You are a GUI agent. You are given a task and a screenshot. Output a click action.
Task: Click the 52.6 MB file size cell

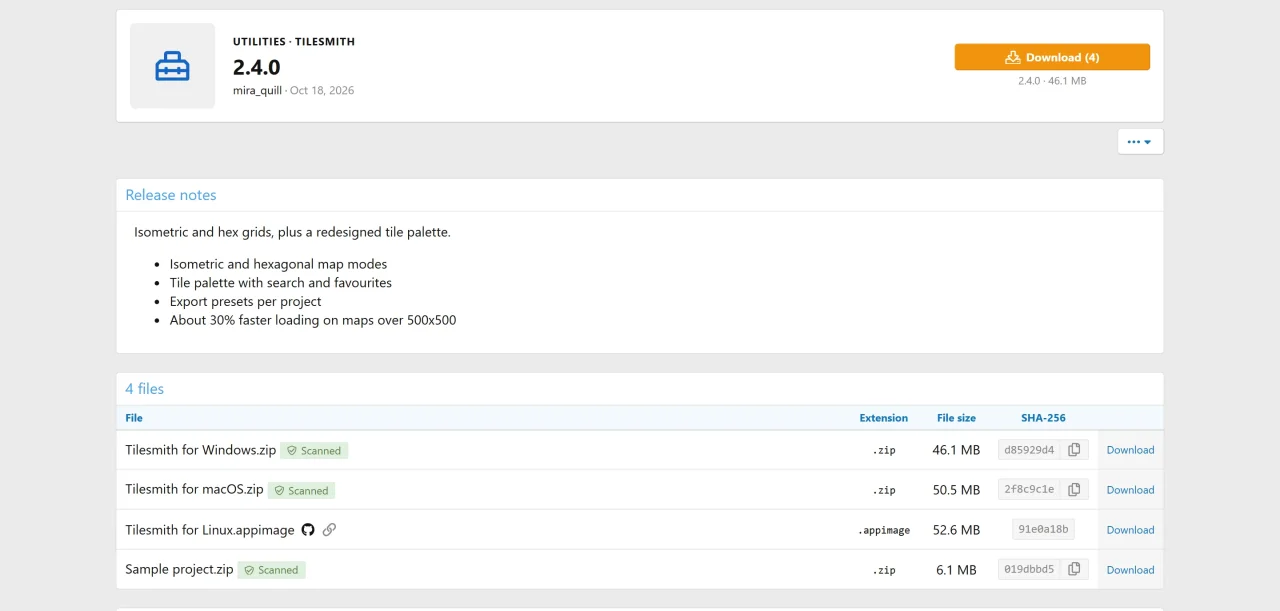pyautogui.click(x=956, y=530)
